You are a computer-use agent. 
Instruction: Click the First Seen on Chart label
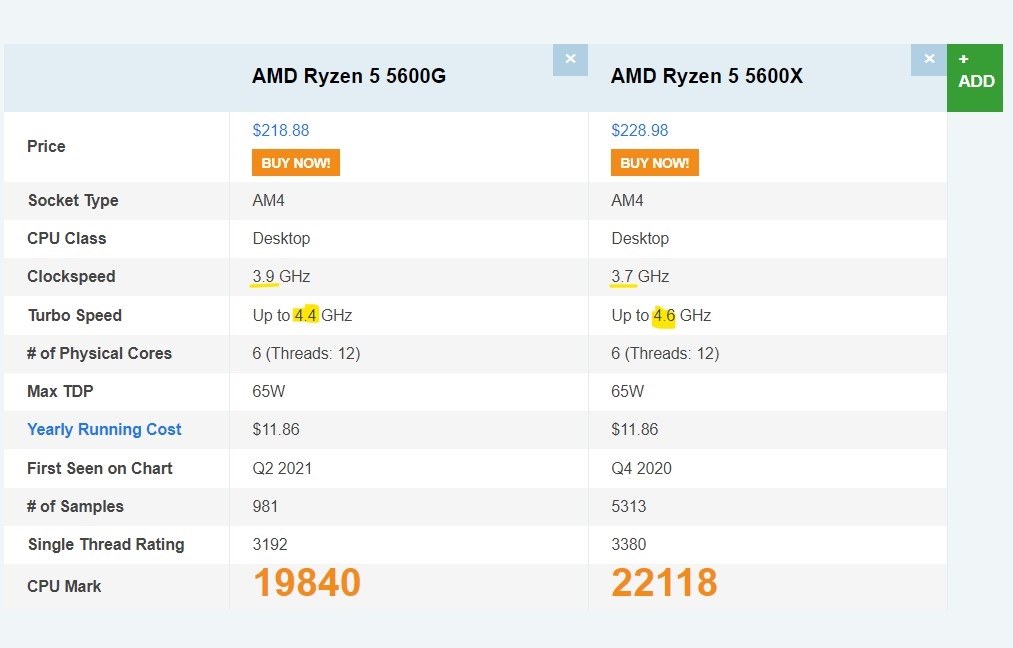[100, 468]
